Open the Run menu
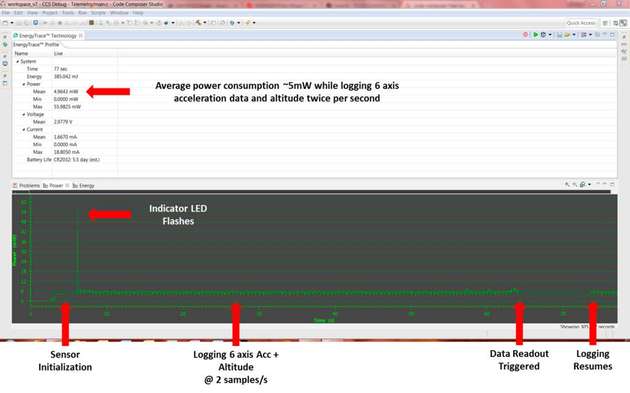The width and height of the screenshot is (630, 393). tap(82, 13)
